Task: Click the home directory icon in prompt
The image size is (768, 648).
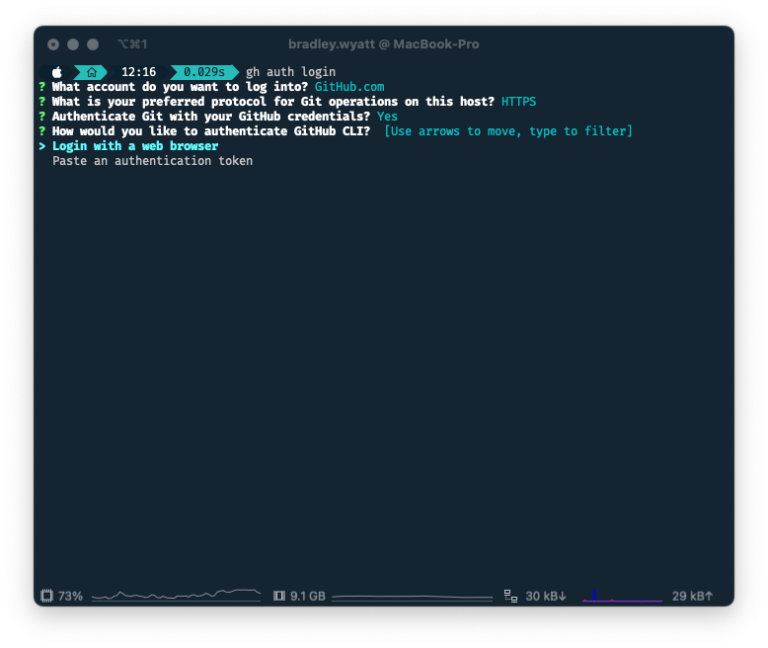Action: [x=92, y=72]
